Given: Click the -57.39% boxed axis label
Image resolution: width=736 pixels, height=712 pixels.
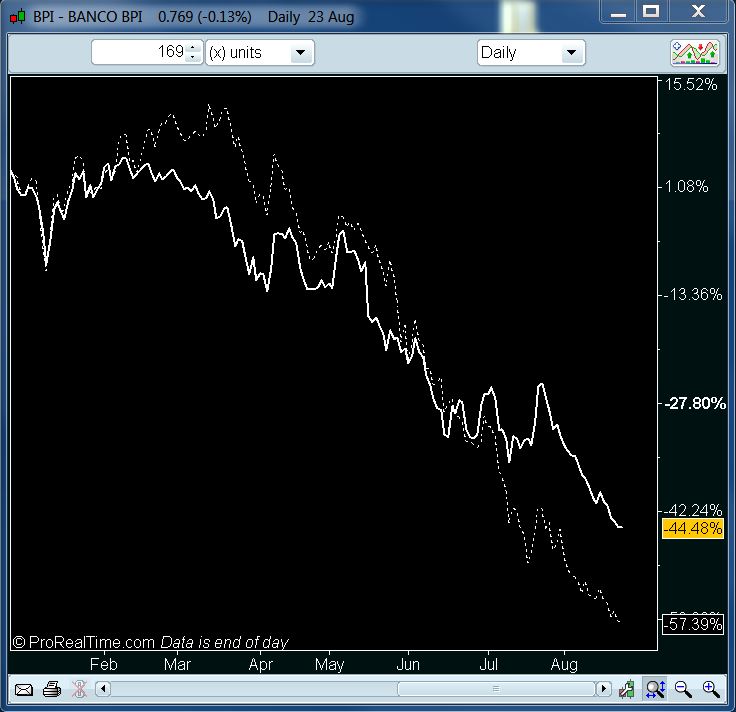Looking at the screenshot, I should click(693, 624).
